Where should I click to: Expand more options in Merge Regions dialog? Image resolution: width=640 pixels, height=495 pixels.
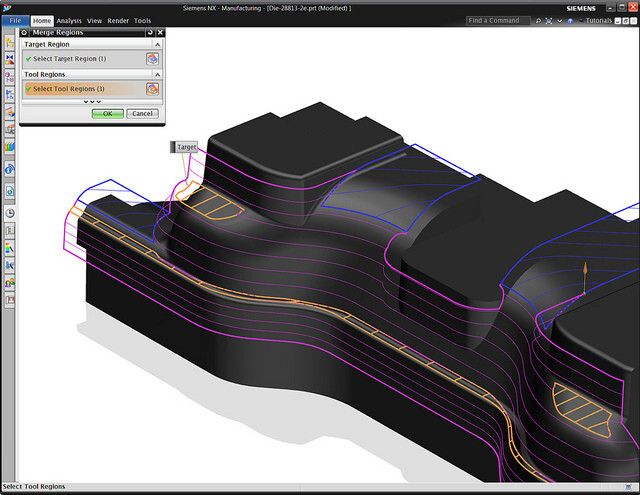[x=92, y=102]
